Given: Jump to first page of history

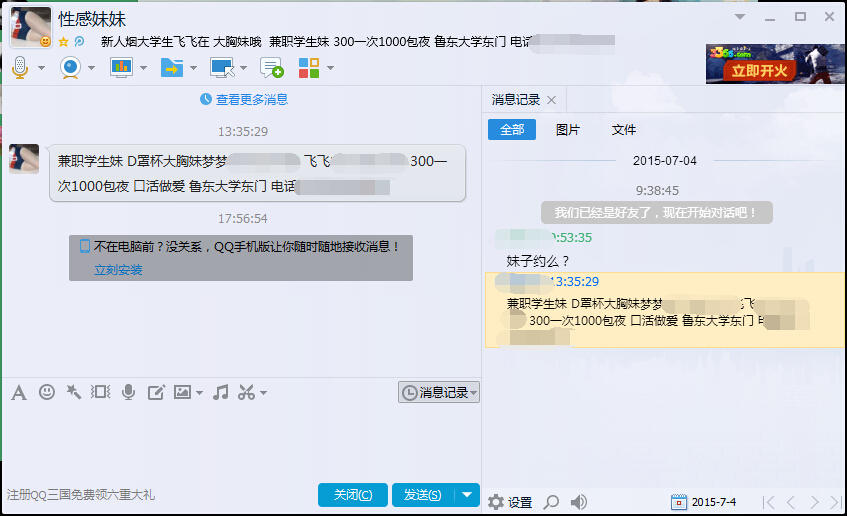Looking at the screenshot, I should [769, 502].
